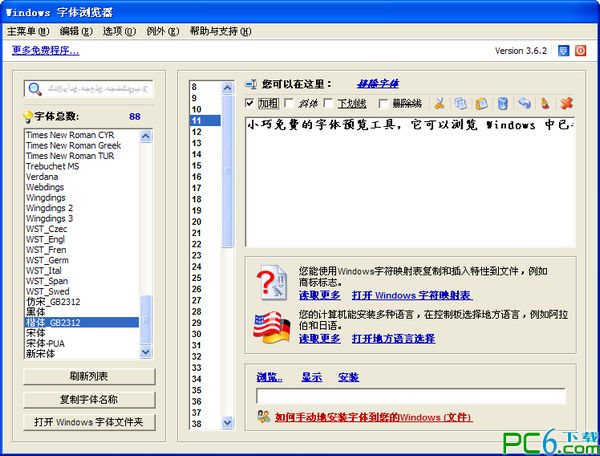The width and height of the screenshot is (600, 456).
Task: Open the 例外 menu
Action: 162,31
